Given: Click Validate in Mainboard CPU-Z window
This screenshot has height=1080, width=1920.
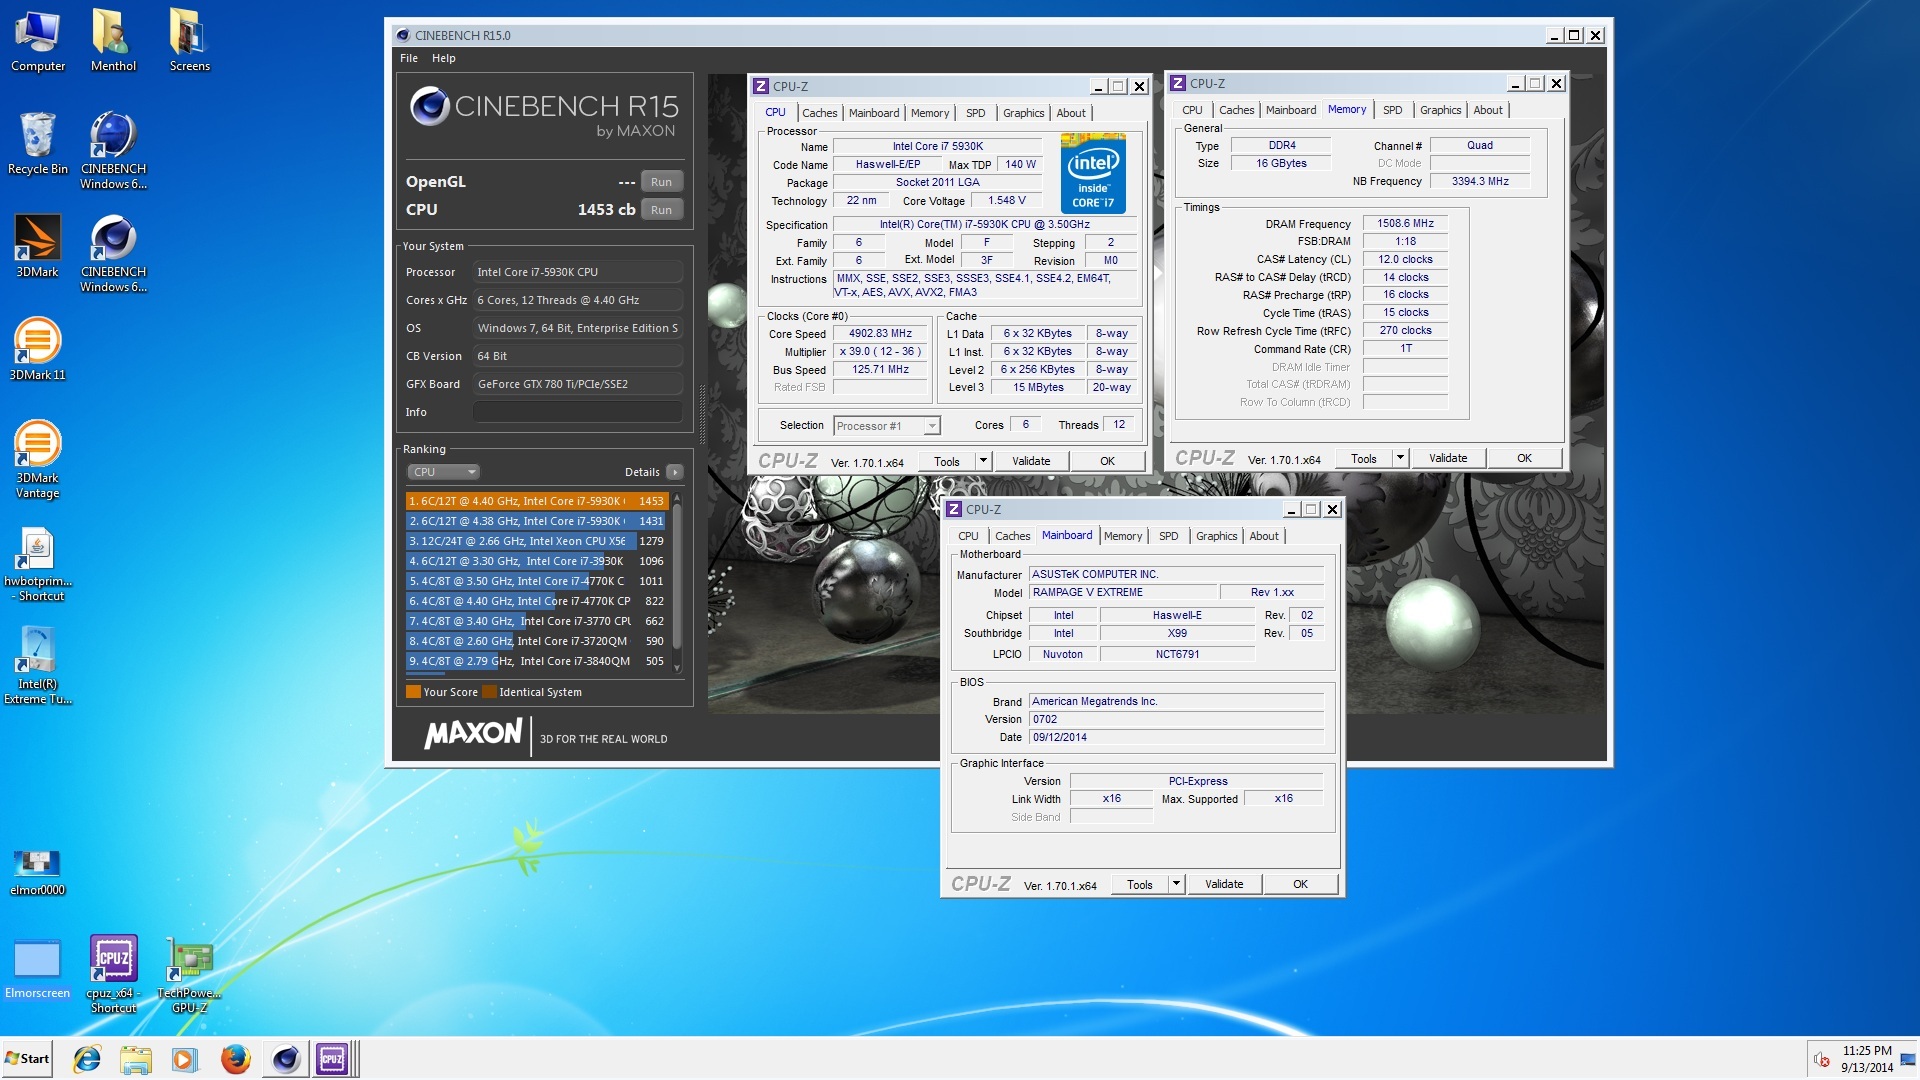Looking at the screenshot, I should [x=1224, y=884].
